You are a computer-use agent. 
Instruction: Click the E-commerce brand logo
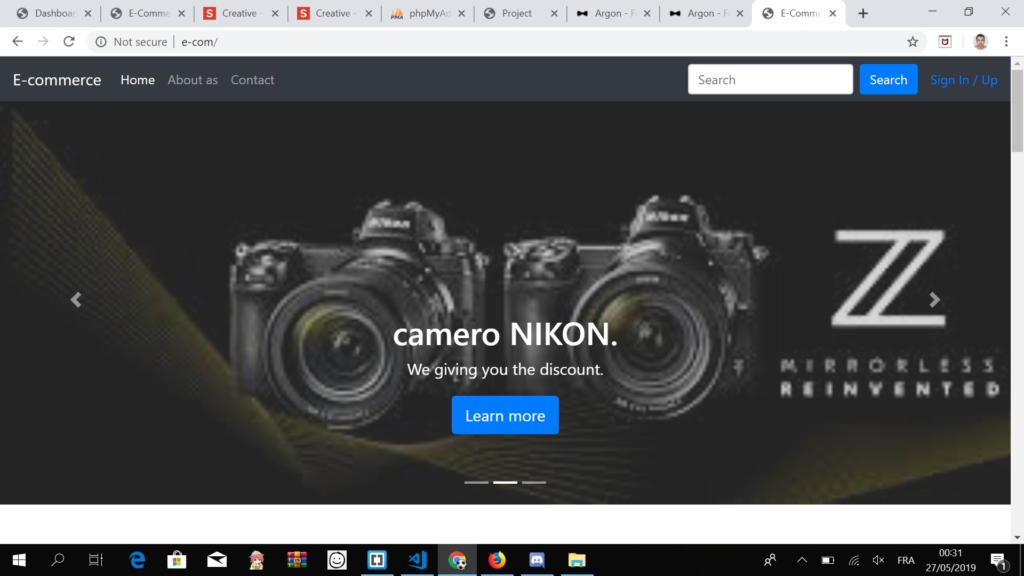[57, 80]
